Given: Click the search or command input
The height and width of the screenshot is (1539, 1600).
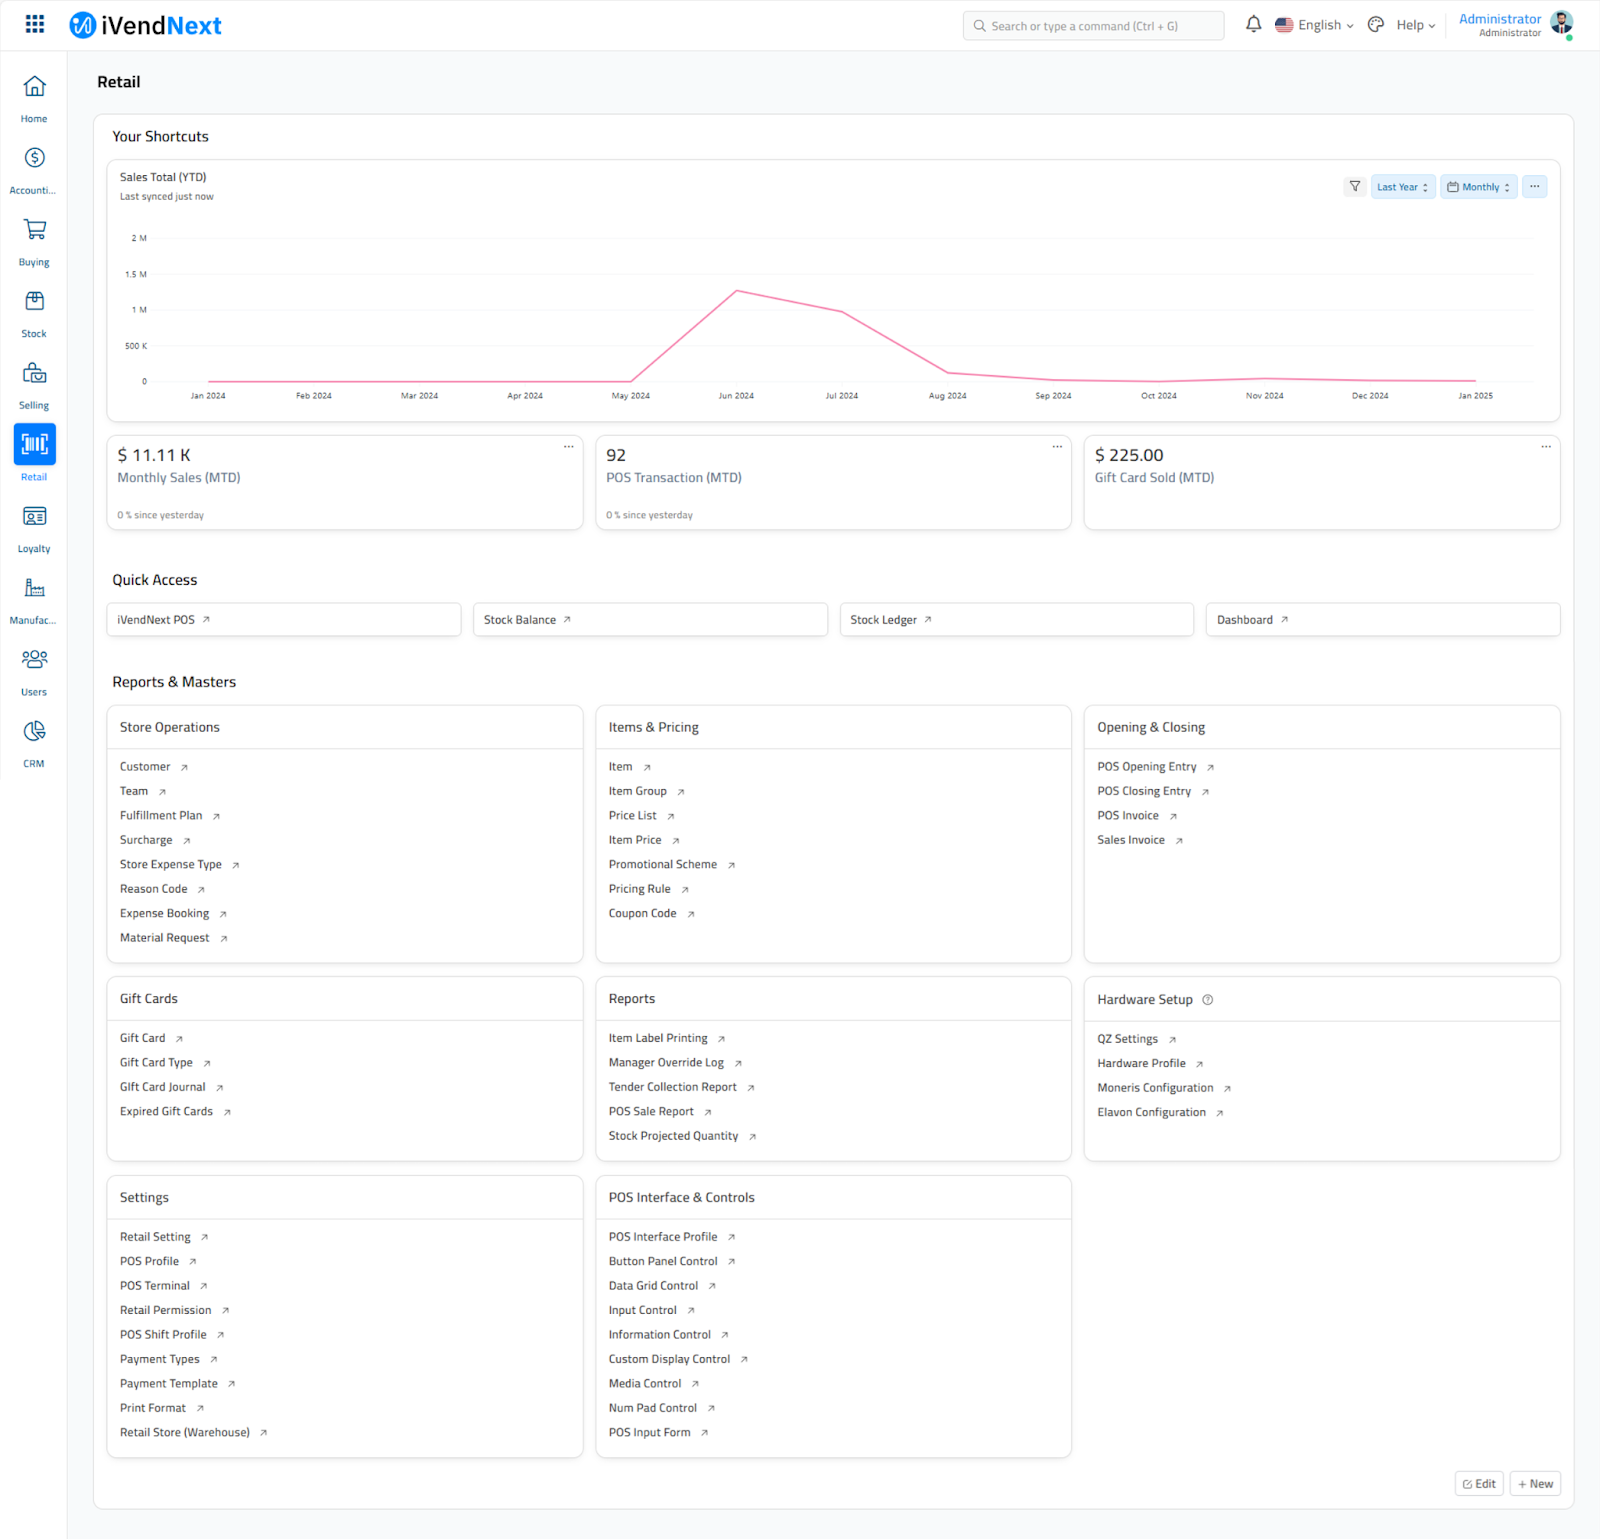Looking at the screenshot, I should point(1093,26).
